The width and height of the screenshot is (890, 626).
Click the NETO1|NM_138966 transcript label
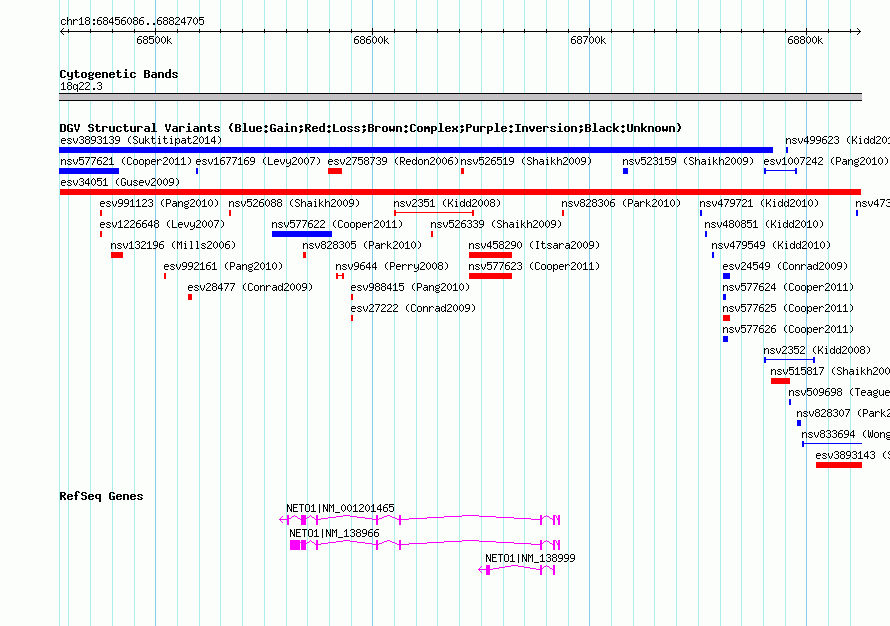click(x=334, y=533)
